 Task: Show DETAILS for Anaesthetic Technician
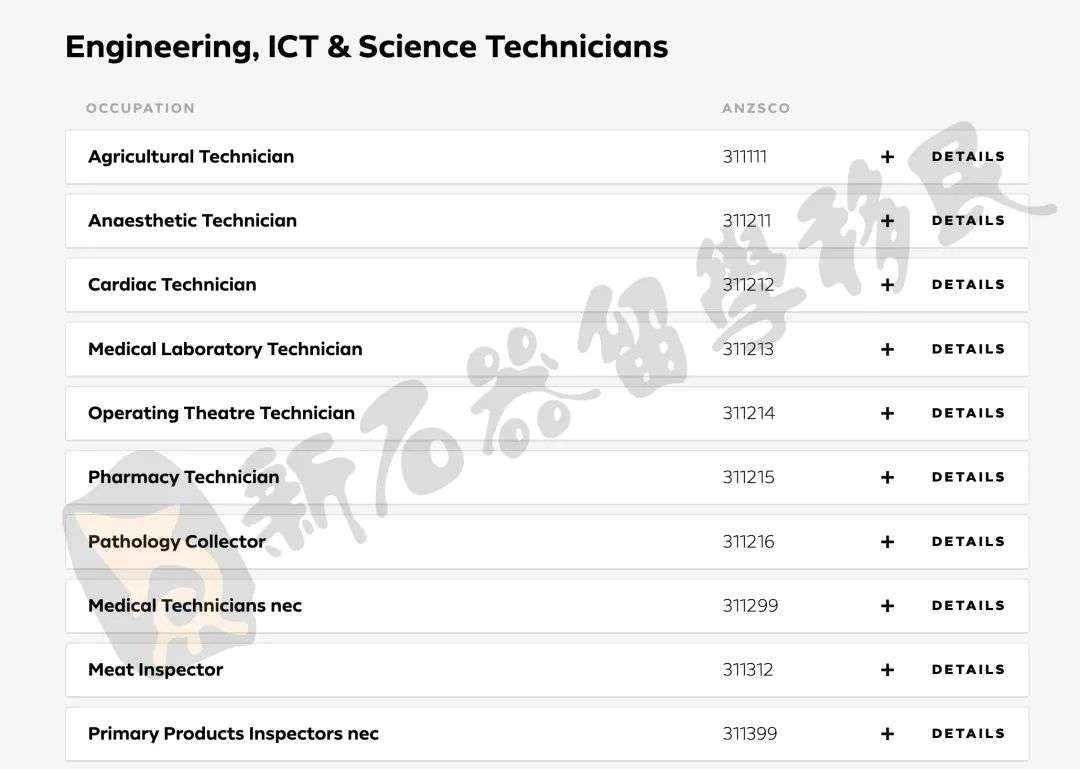(968, 221)
